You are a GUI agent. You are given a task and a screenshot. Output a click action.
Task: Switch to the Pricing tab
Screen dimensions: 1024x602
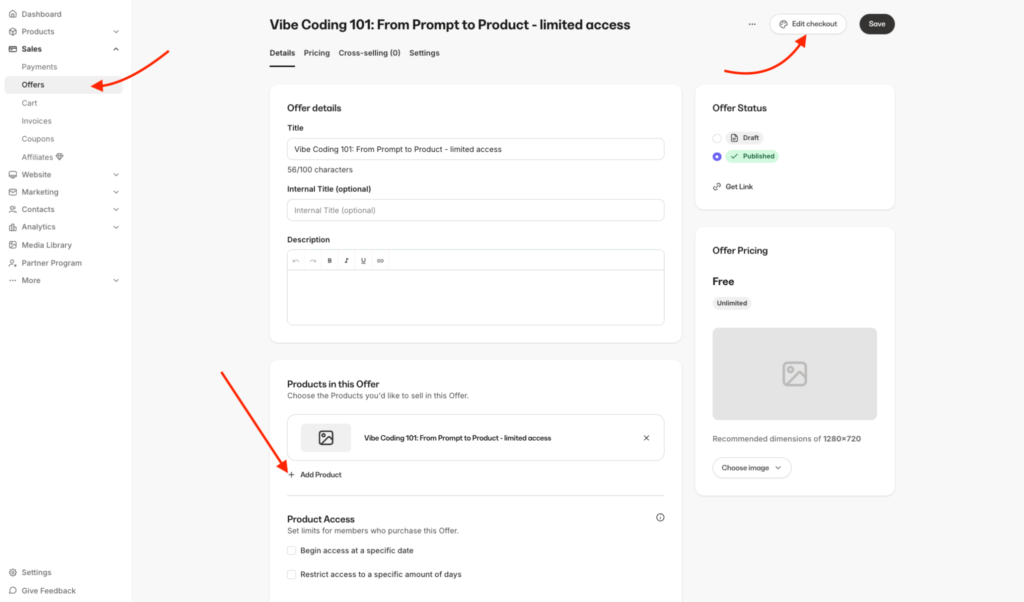(316, 53)
